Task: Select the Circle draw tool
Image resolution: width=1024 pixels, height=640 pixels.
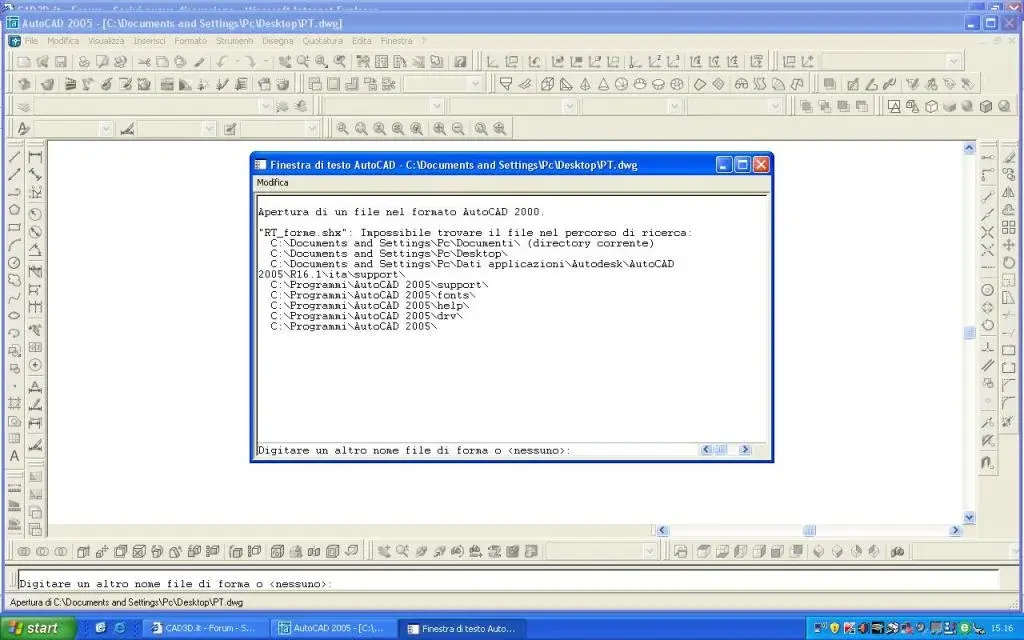Action: (x=14, y=263)
